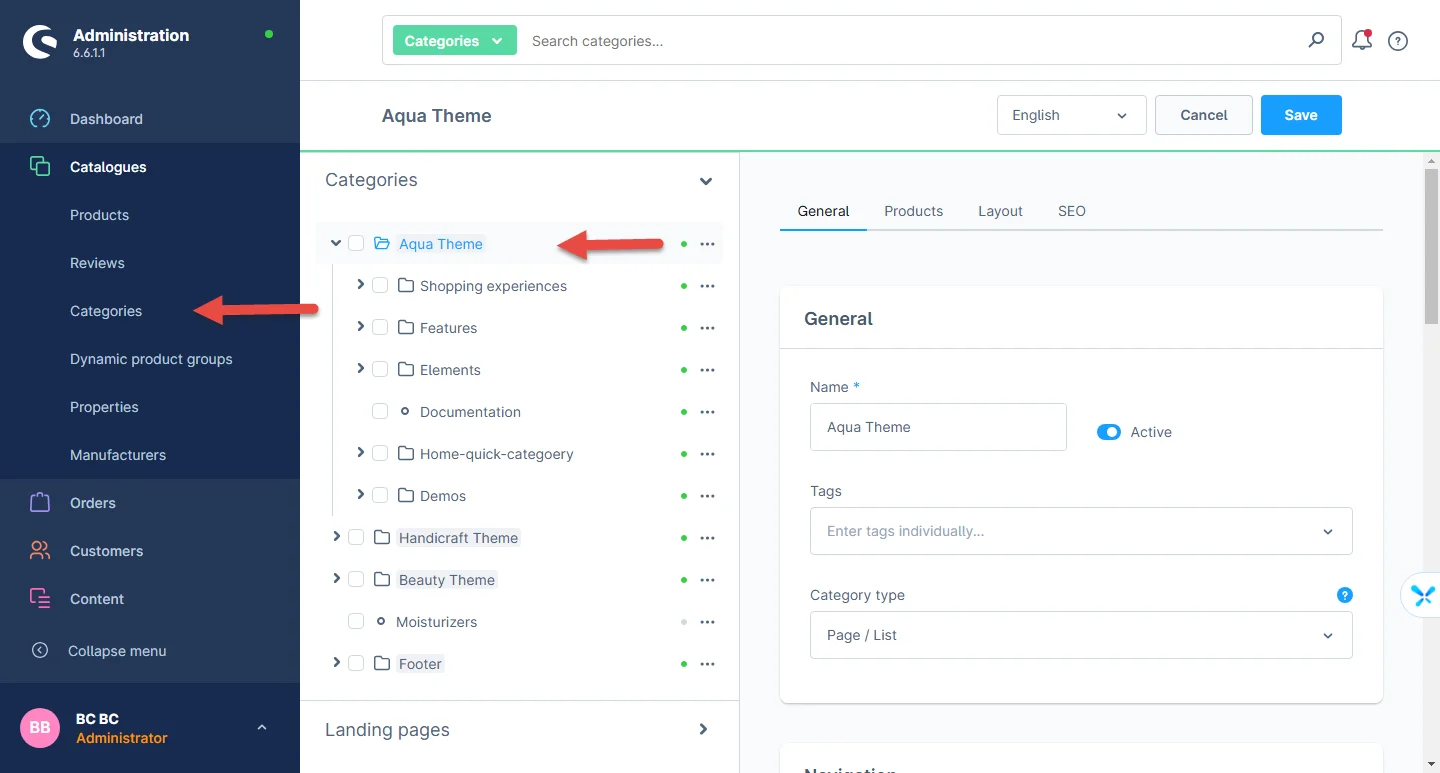
Task: Click the Orders bag icon in sidebar
Action: pos(40,503)
